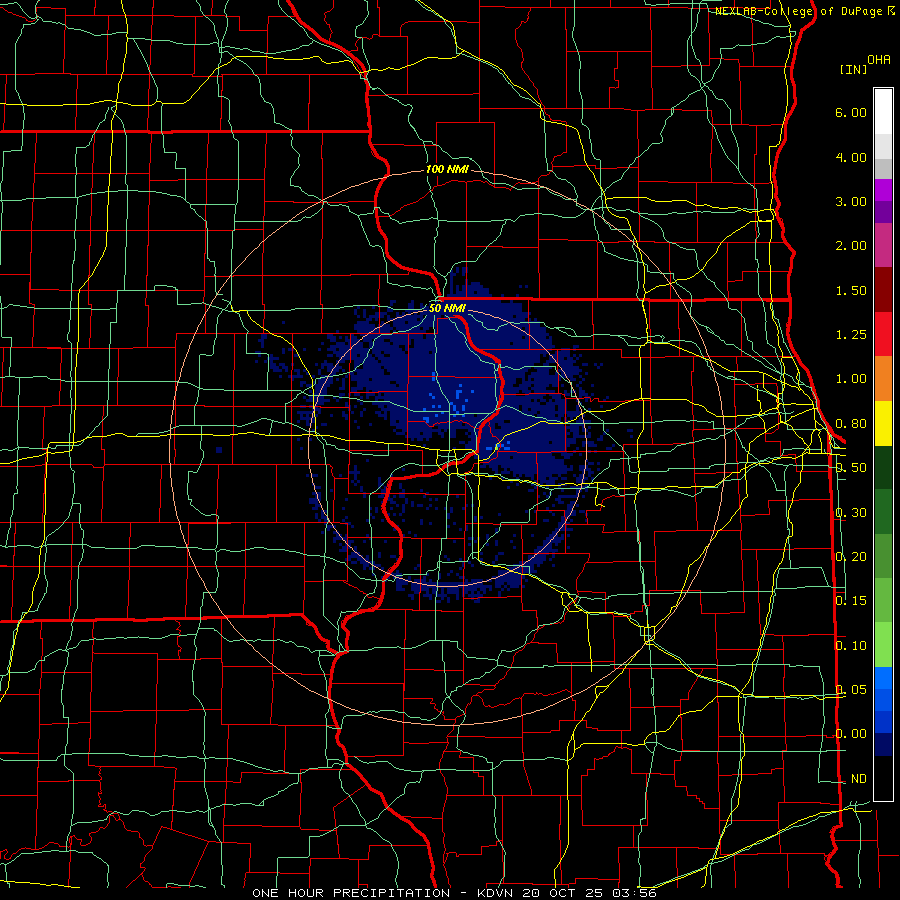Screen dimensions: 900x900
Task: Select the 0.20 legend value
Action: (851, 557)
